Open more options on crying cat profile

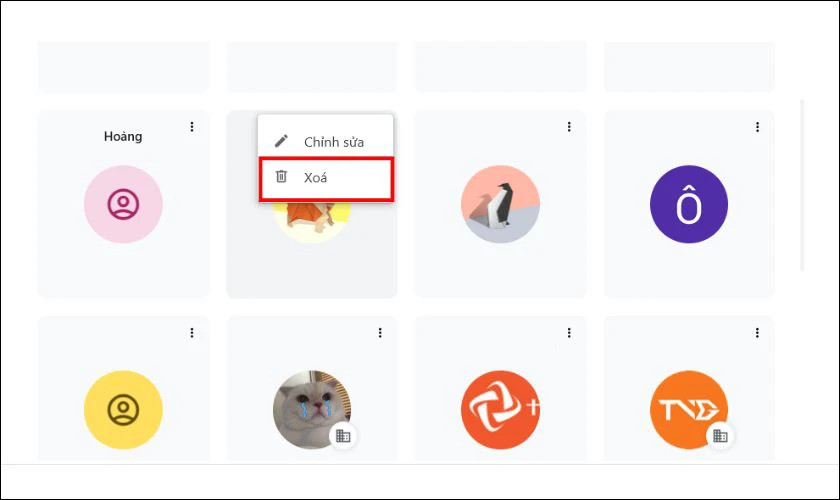click(x=380, y=333)
